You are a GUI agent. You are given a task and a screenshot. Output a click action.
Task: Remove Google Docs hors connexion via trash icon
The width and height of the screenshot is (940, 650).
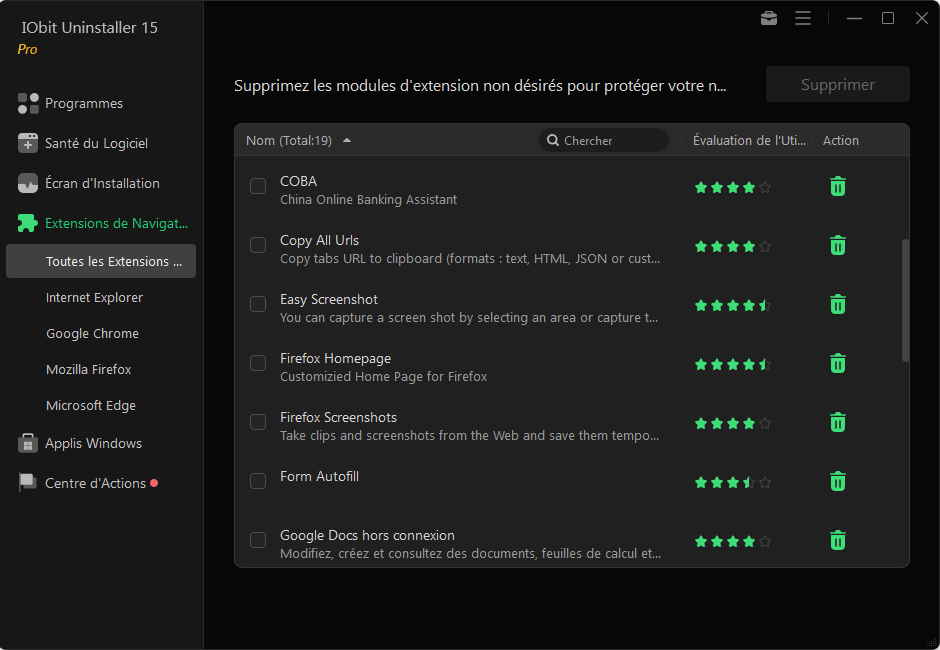click(x=838, y=541)
